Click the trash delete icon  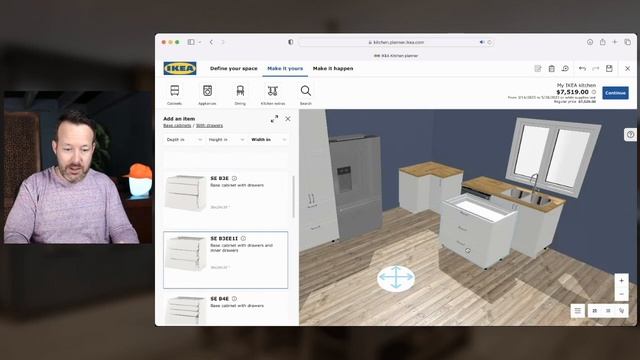[551, 69]
